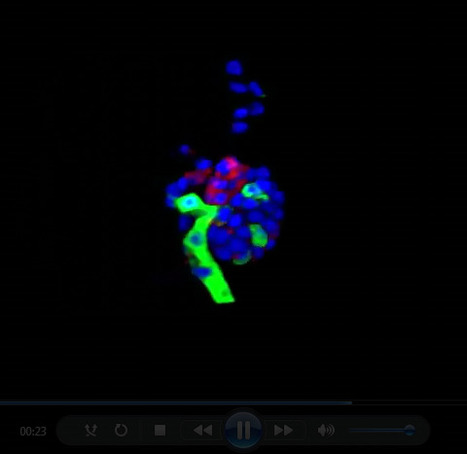
Task: Toggle repeat with the circular arrow icon
Action: 121,430
